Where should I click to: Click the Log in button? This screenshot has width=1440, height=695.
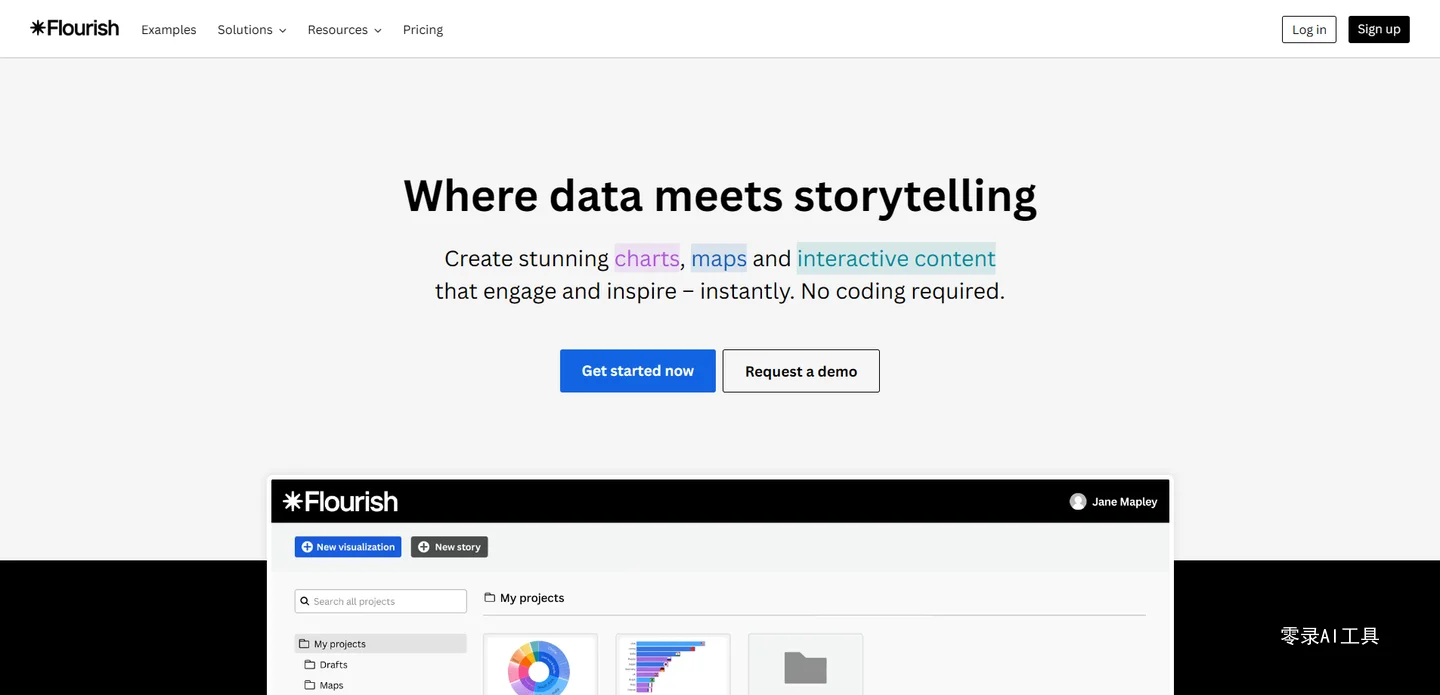coord(1309,30)
